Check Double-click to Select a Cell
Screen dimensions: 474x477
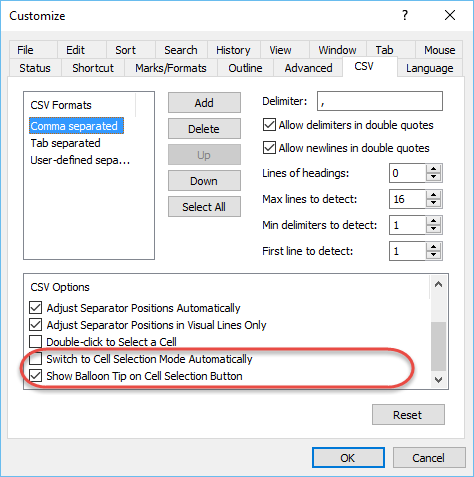click(x=35, y=342)
